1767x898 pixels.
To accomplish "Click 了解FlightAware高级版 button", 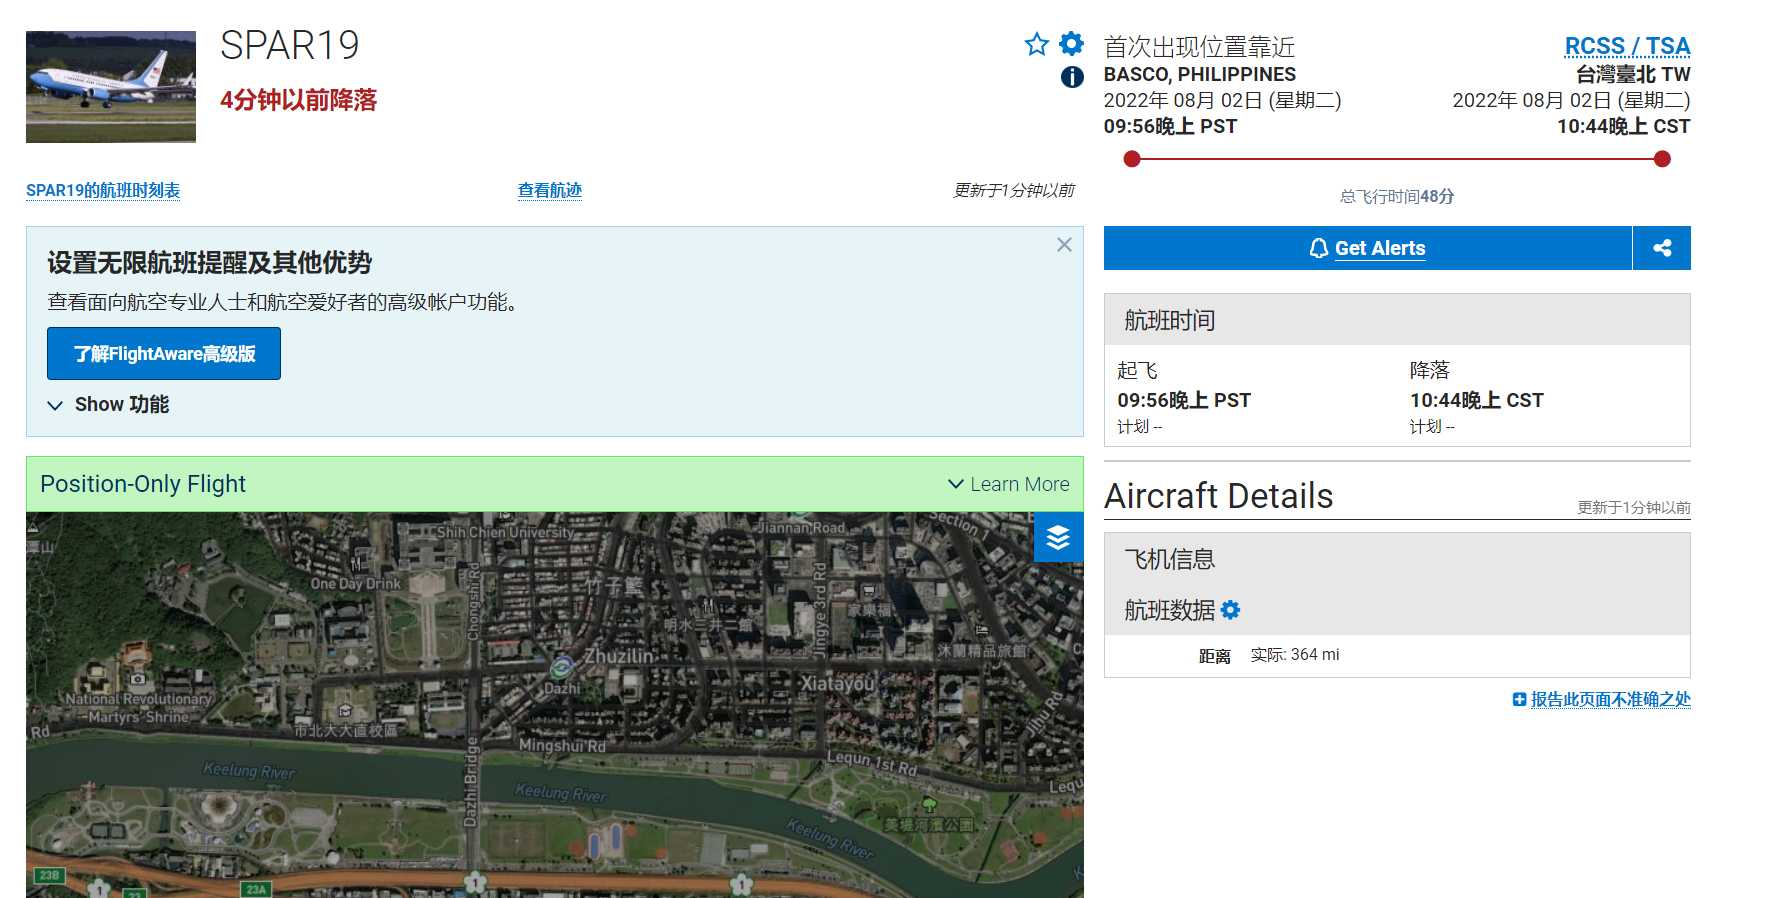I will click(164, 354).
